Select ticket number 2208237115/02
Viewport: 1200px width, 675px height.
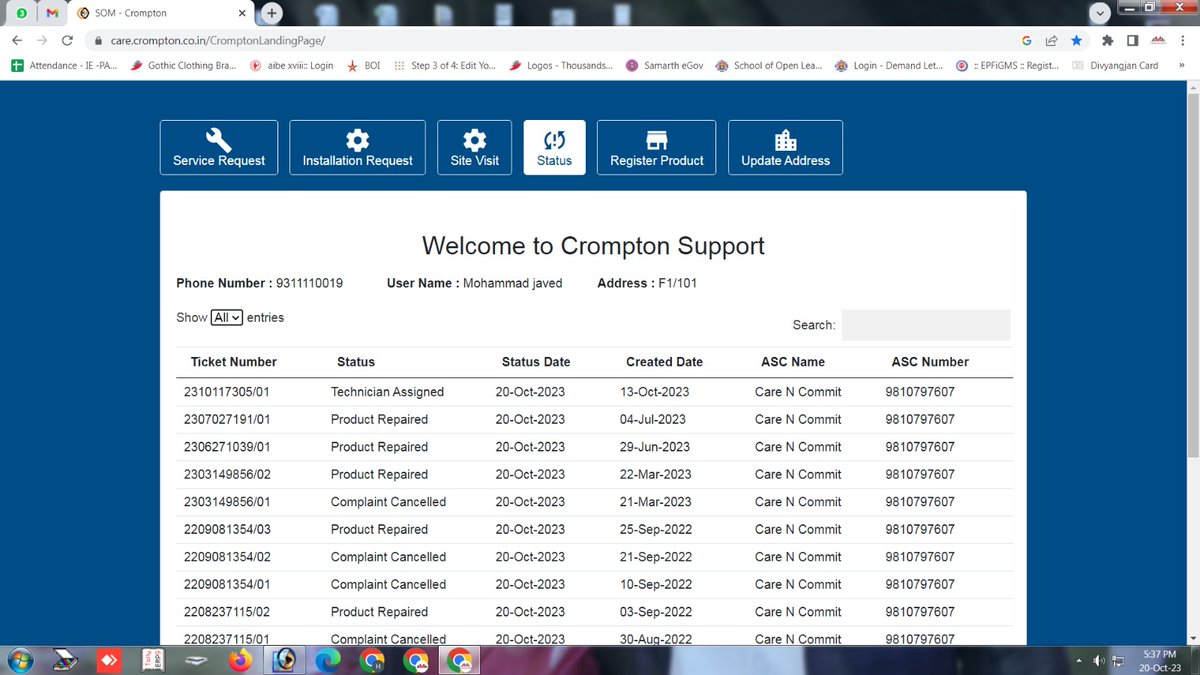[x=227, y=612]
